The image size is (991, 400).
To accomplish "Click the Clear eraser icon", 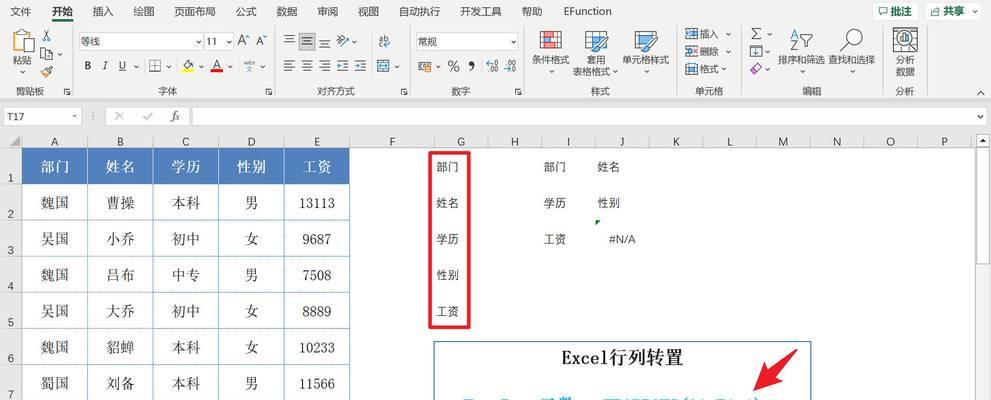I will pos(756,69).
